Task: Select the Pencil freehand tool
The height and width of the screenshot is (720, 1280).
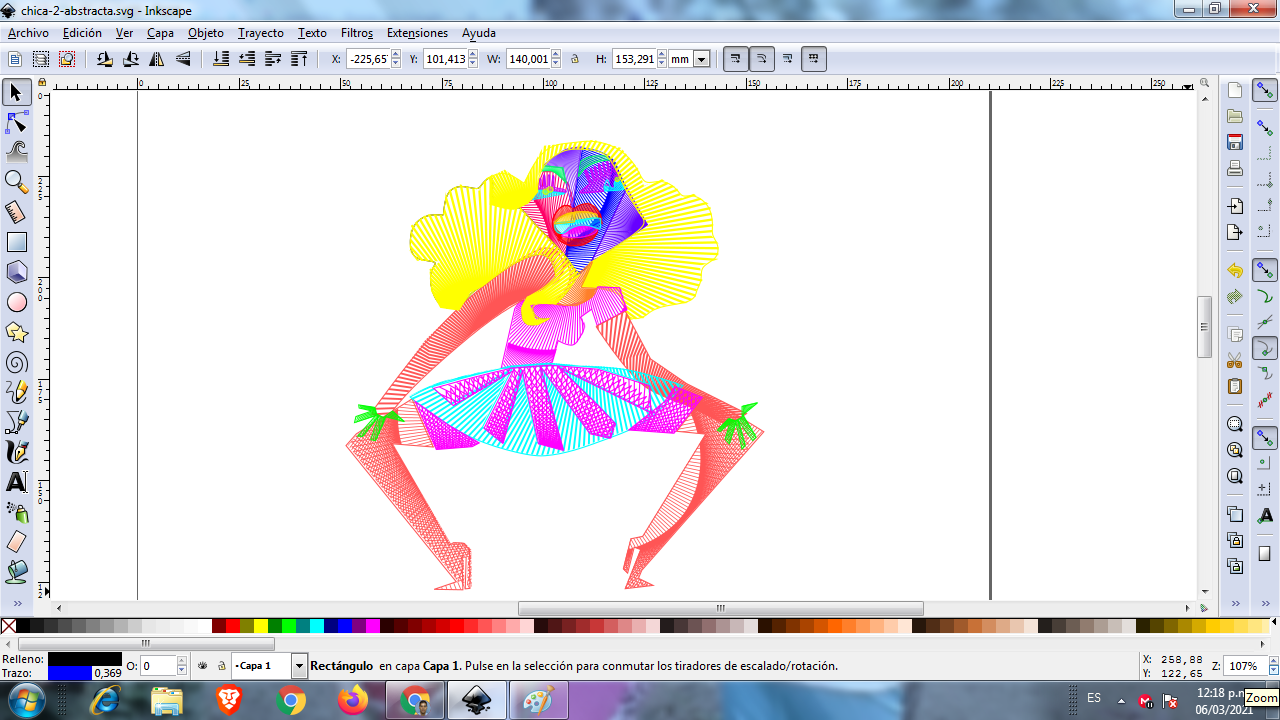Action: tap(16, 392)
